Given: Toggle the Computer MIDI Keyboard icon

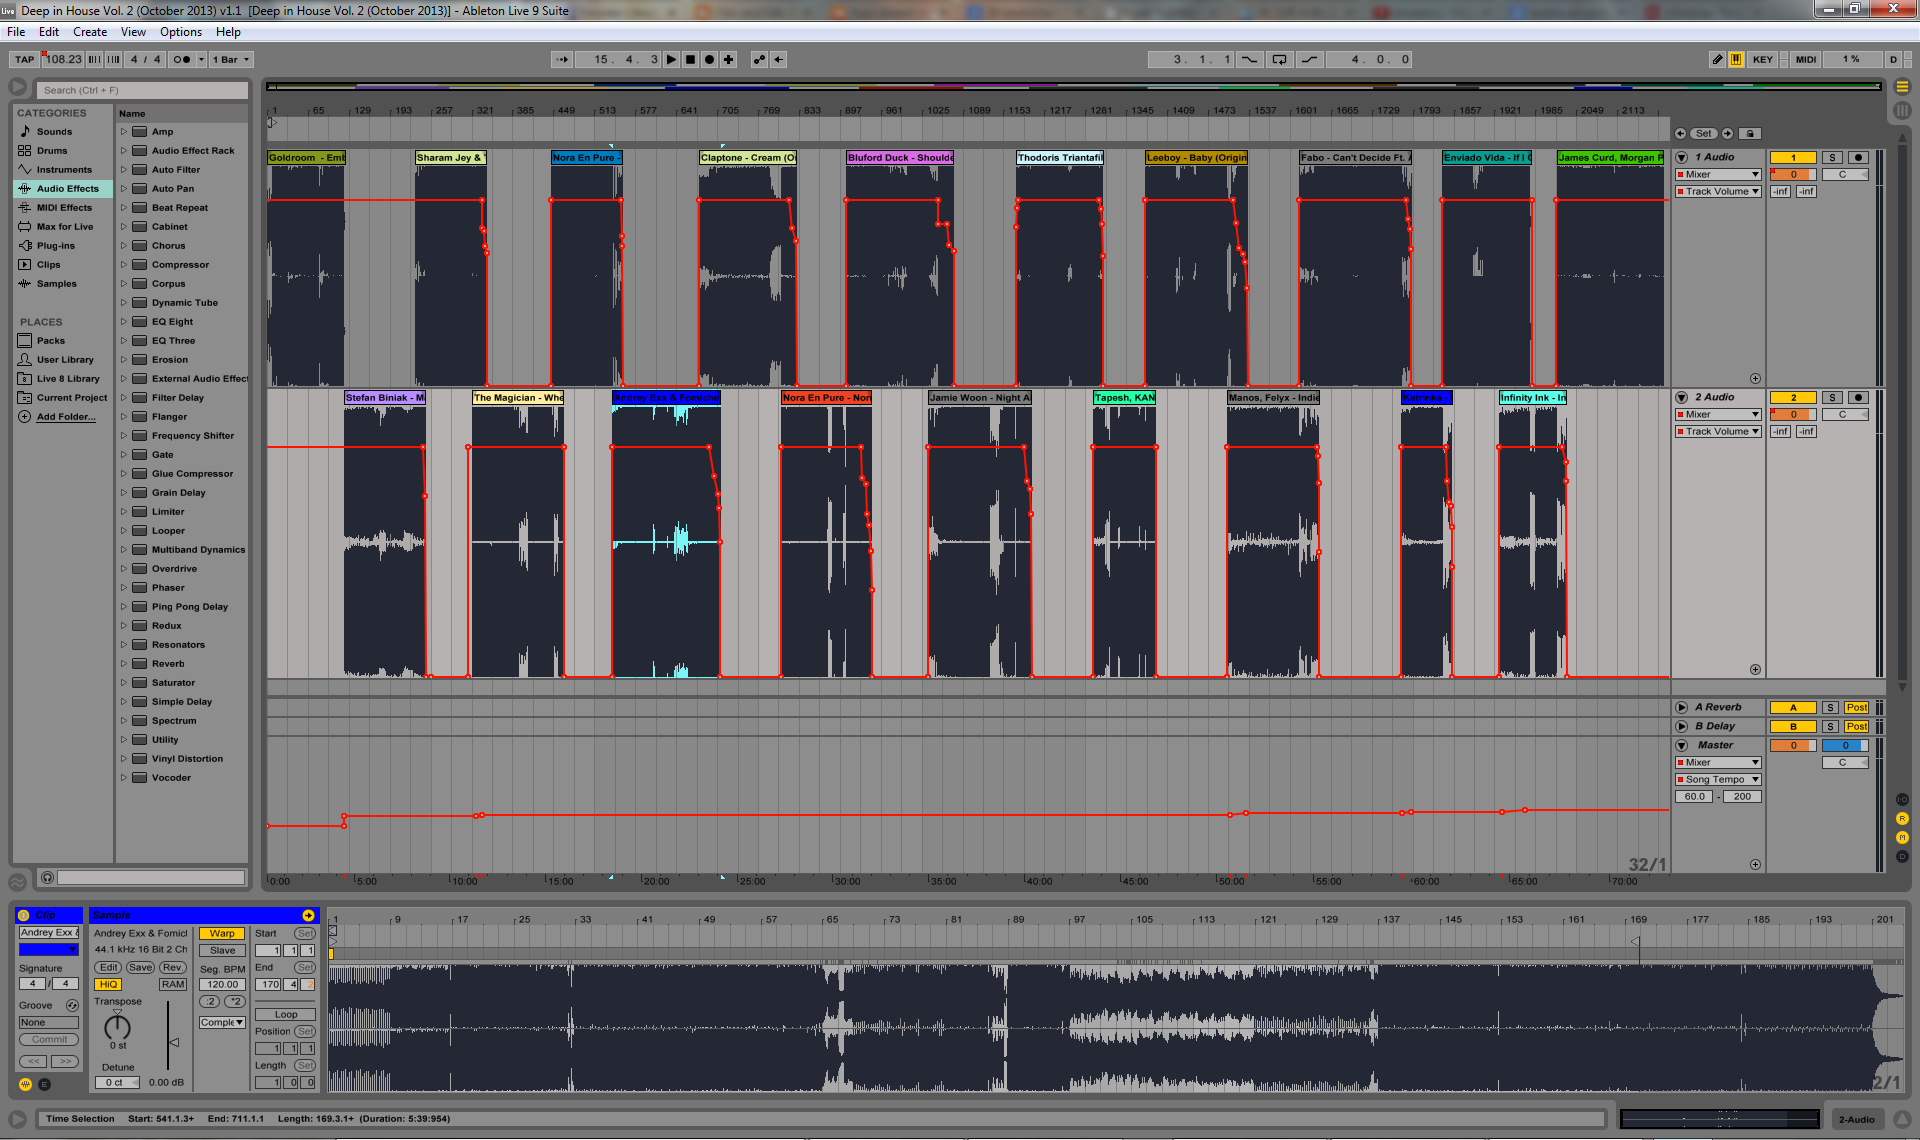Looking at the screenshot, I should 1737,60.
